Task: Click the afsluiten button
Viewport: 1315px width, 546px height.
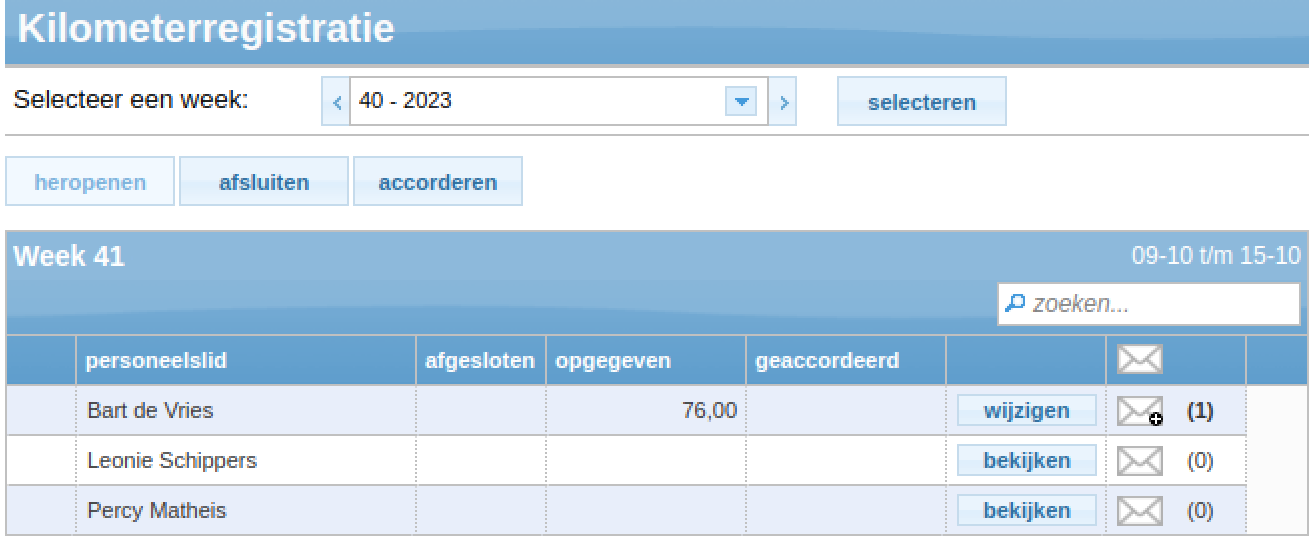Action: tap(264, 182)
